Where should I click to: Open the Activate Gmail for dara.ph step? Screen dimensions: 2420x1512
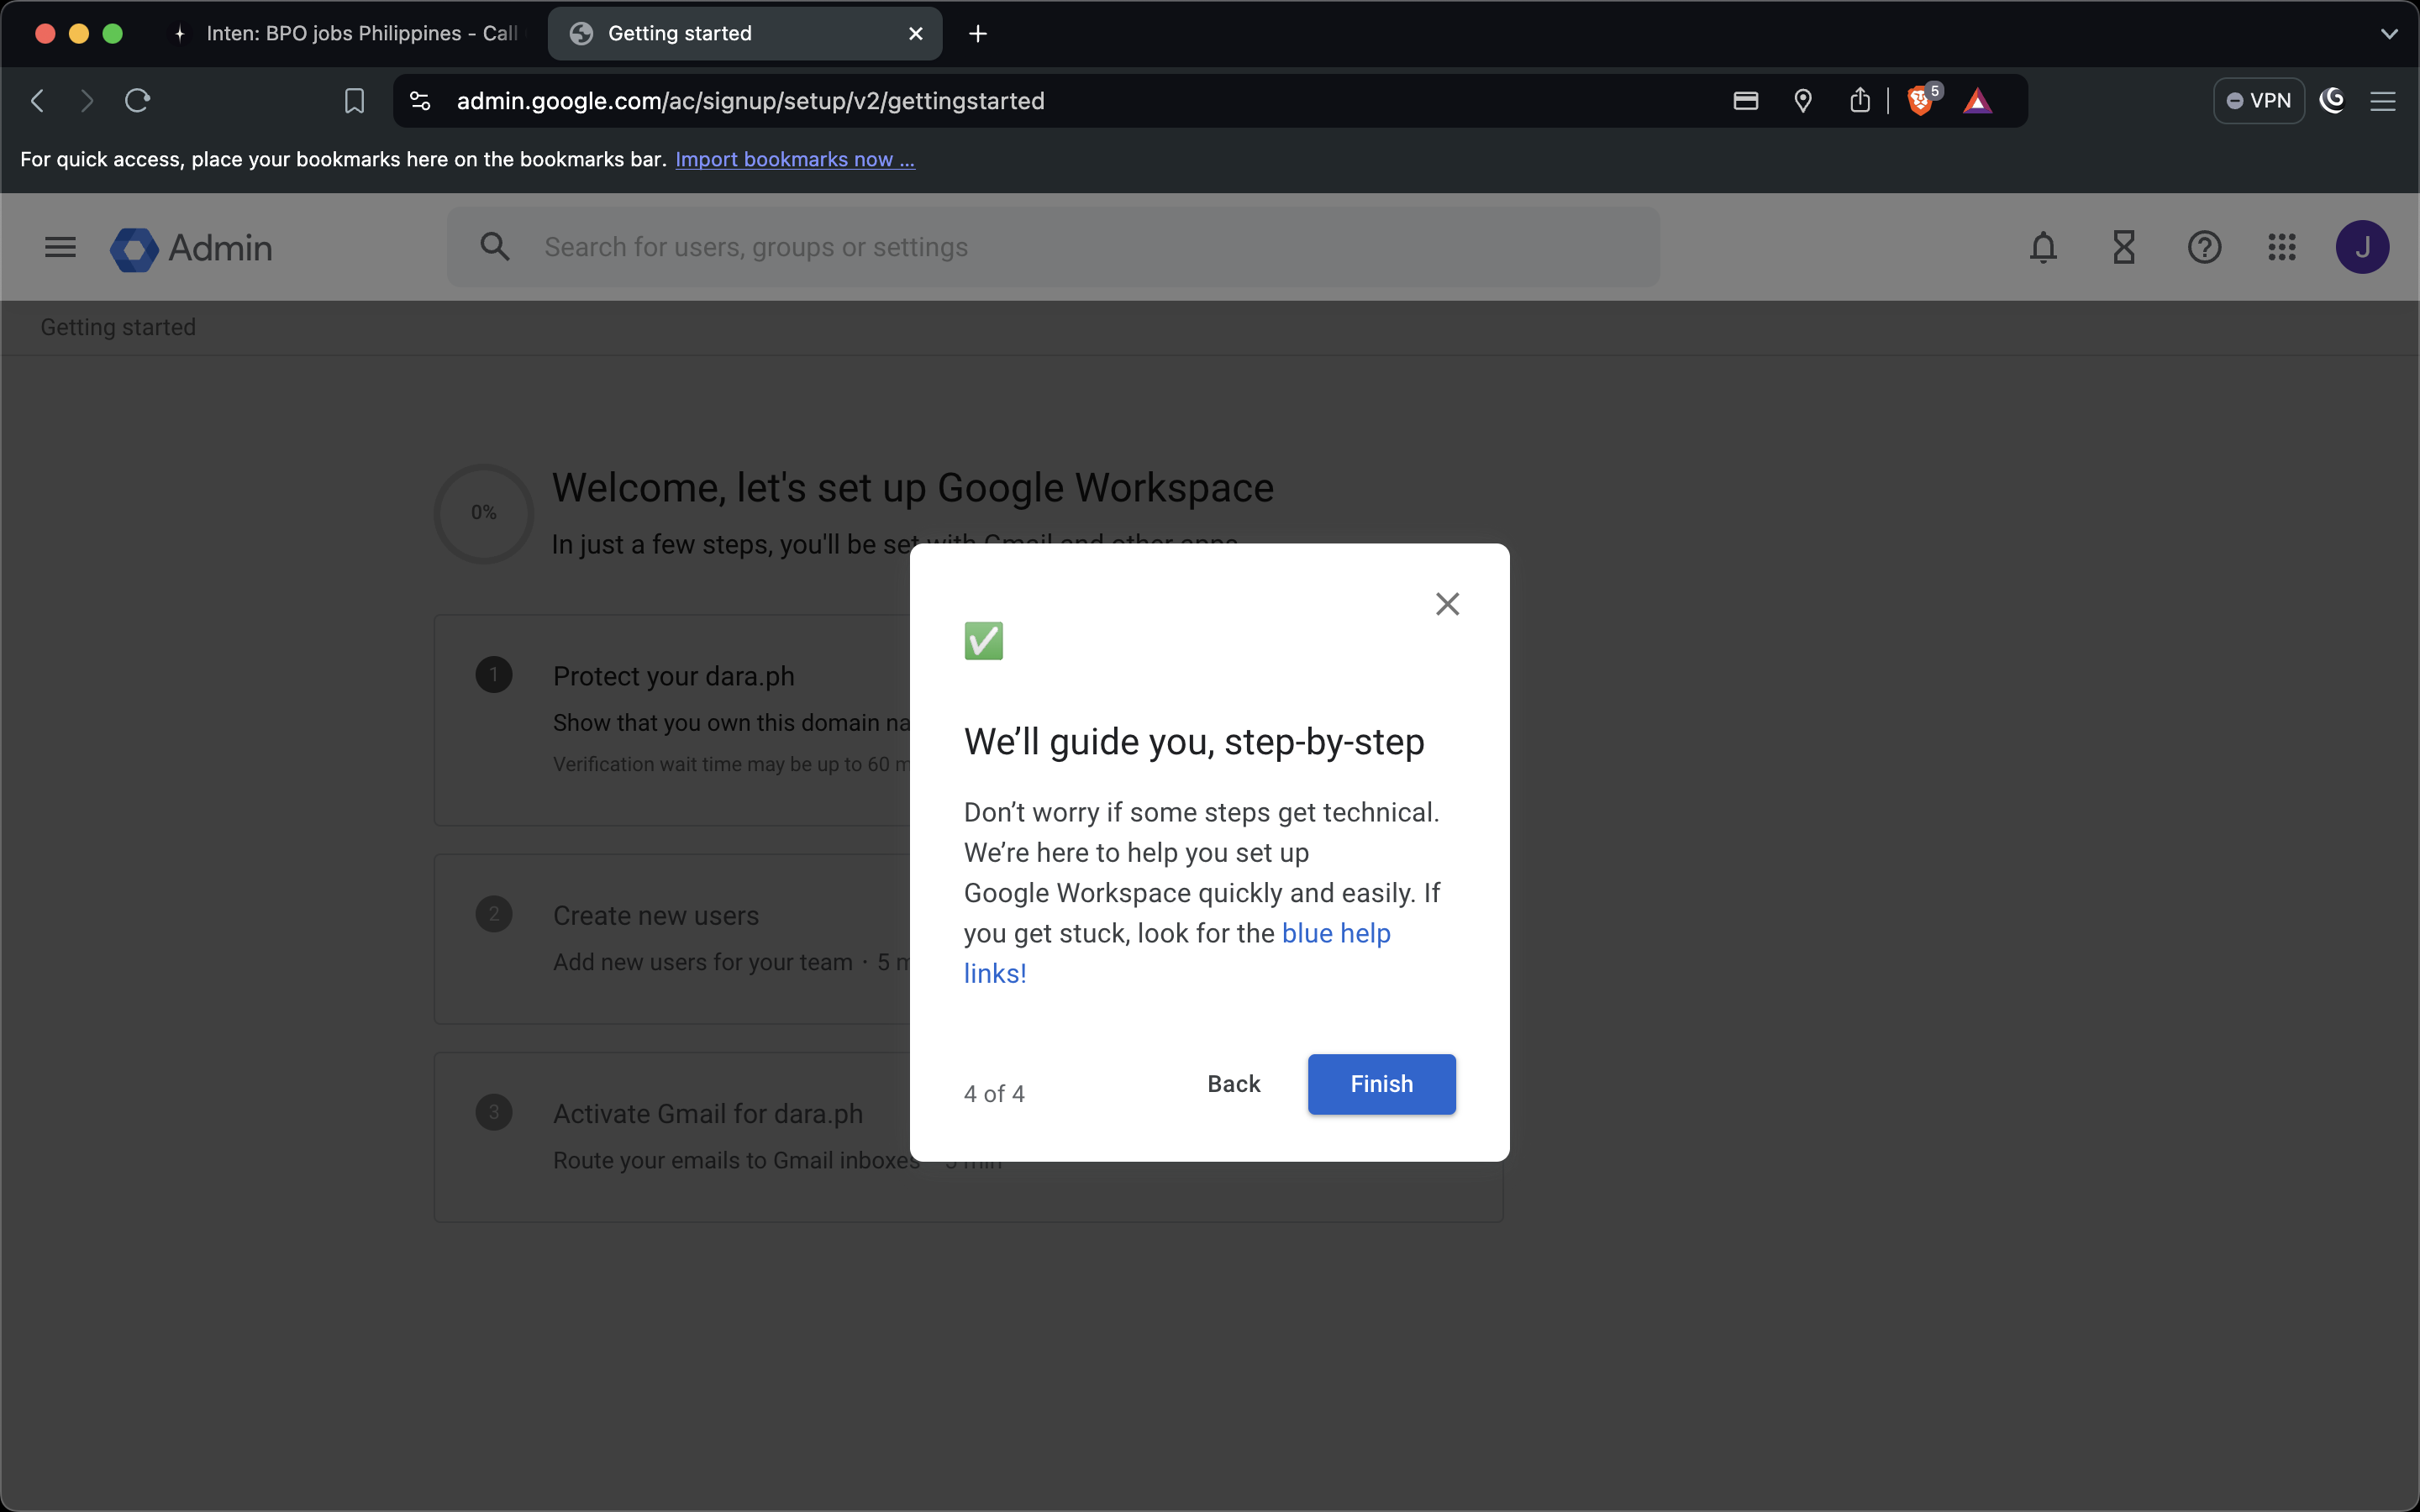708,1114
